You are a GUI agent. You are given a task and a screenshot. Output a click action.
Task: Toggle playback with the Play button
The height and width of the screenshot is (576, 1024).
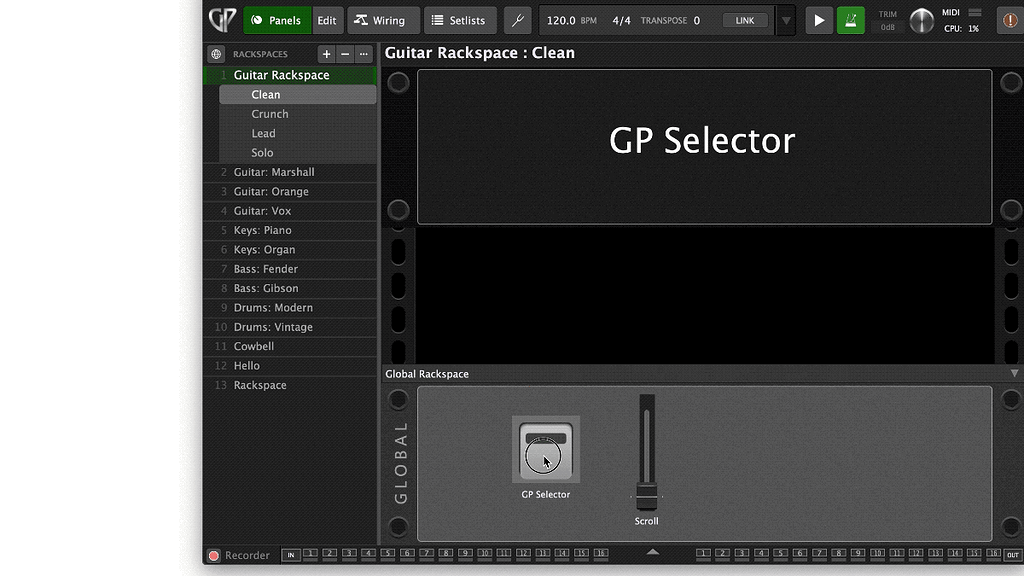[819, 19]
